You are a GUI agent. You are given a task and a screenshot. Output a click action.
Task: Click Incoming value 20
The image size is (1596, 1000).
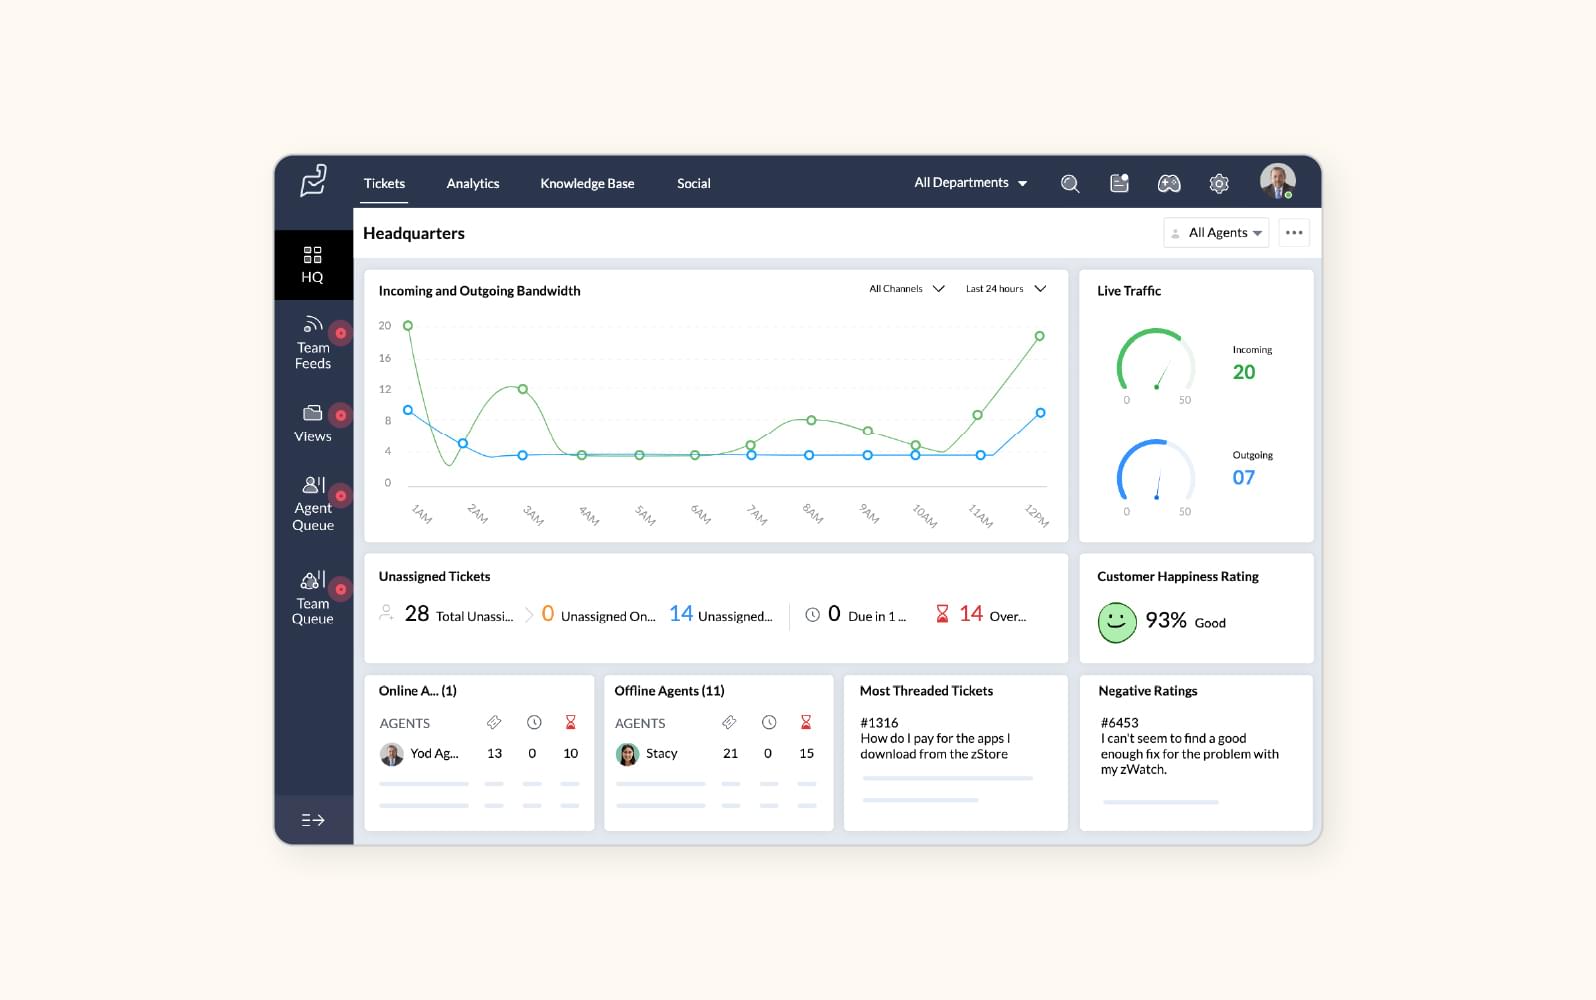pyautogui.click(x=1244, y=372)
